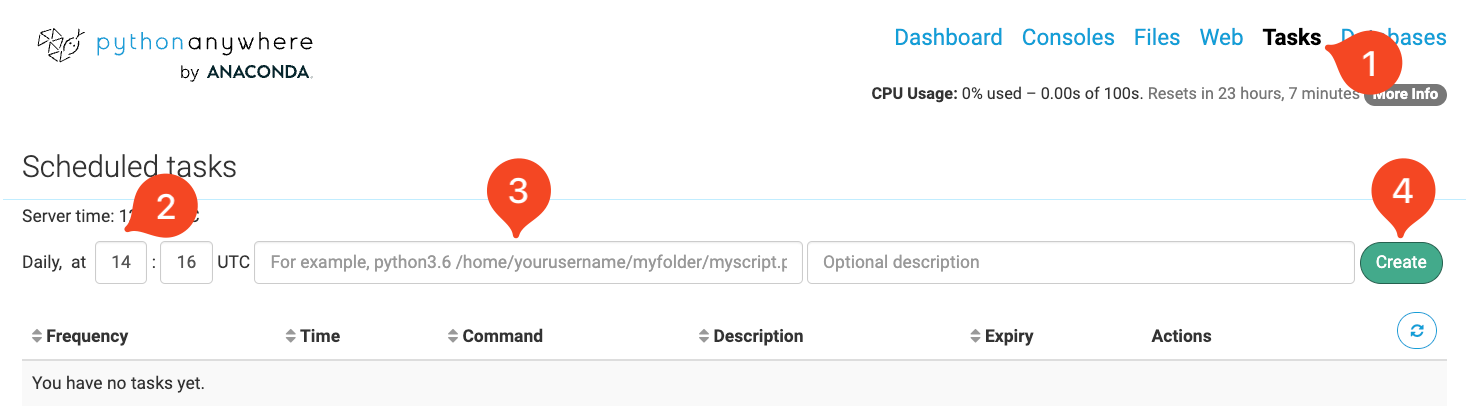Screen dimensions: 1477x407
Task: Click the Optional description field
Action: point(1080,263)
